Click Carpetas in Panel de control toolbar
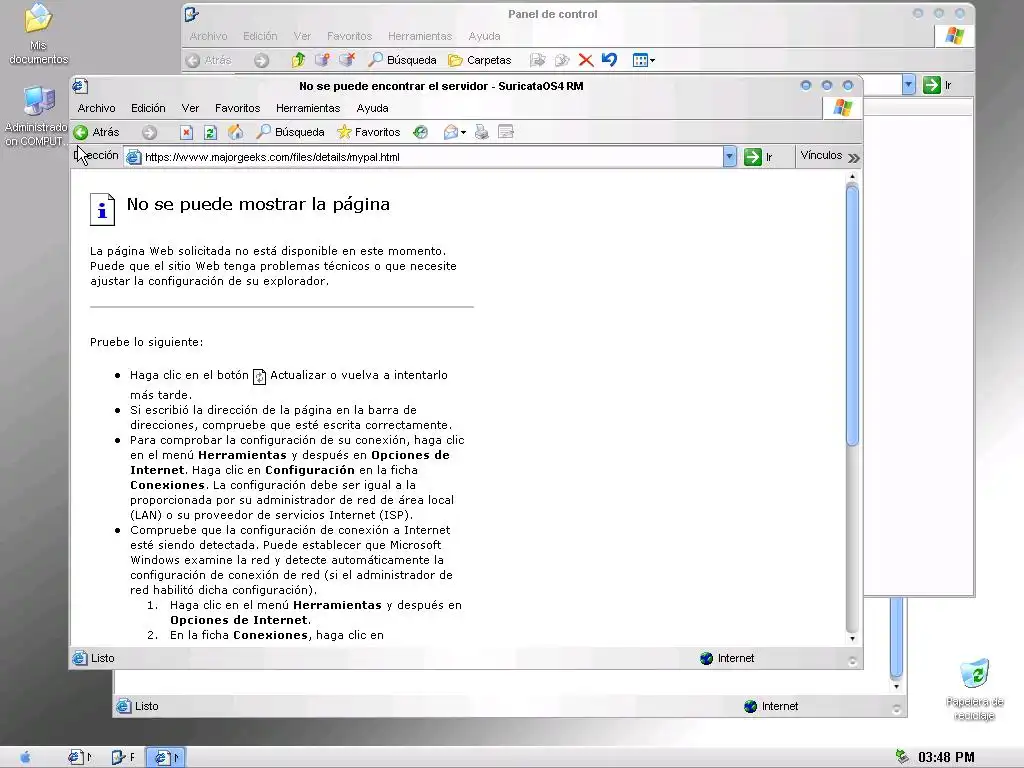The width and height of the screenshot is (1024, 768). coord(480,60)
